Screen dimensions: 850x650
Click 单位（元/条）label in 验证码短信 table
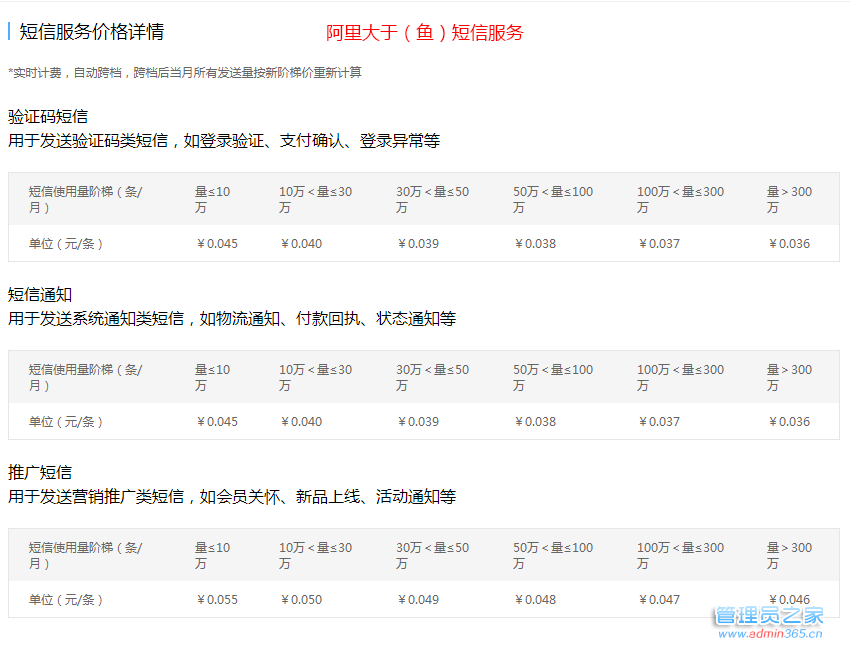66,244
